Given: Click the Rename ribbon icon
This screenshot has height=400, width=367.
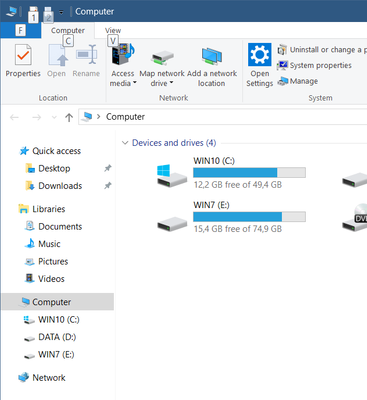Looking at the screenshot, I should [x=86, y=55].
